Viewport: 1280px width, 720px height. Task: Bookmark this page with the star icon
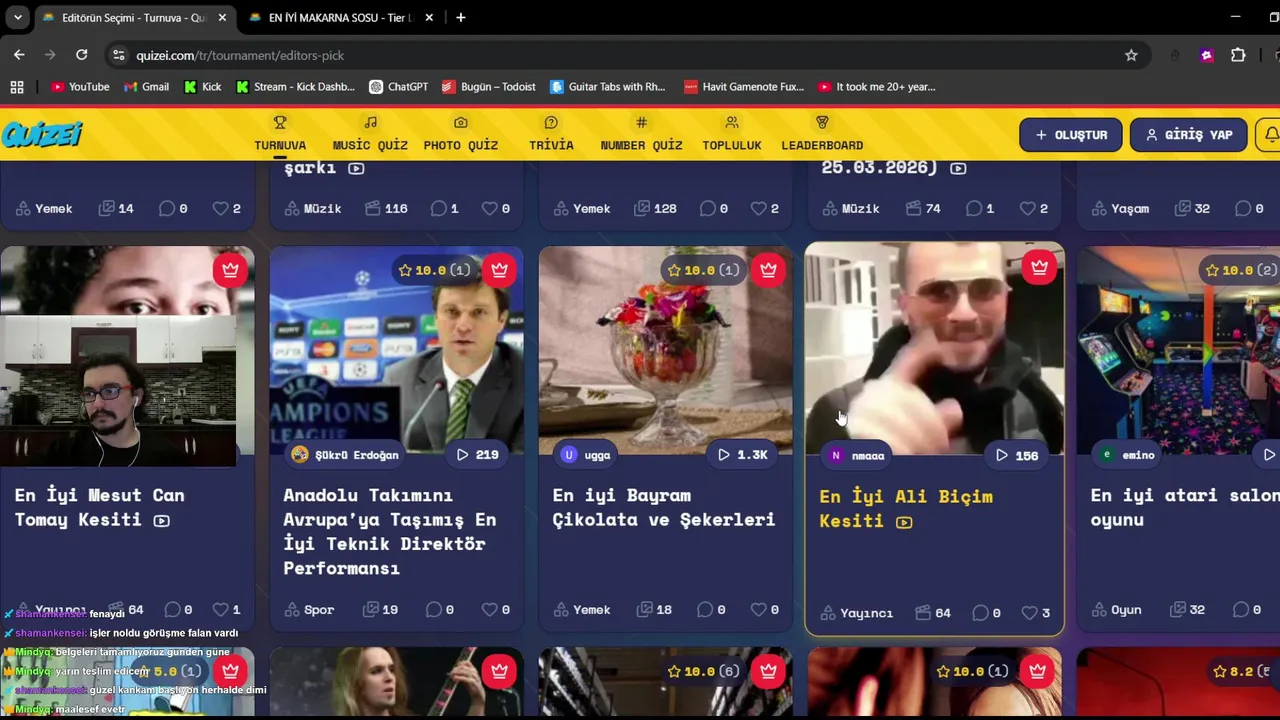tap(1131, 55)
